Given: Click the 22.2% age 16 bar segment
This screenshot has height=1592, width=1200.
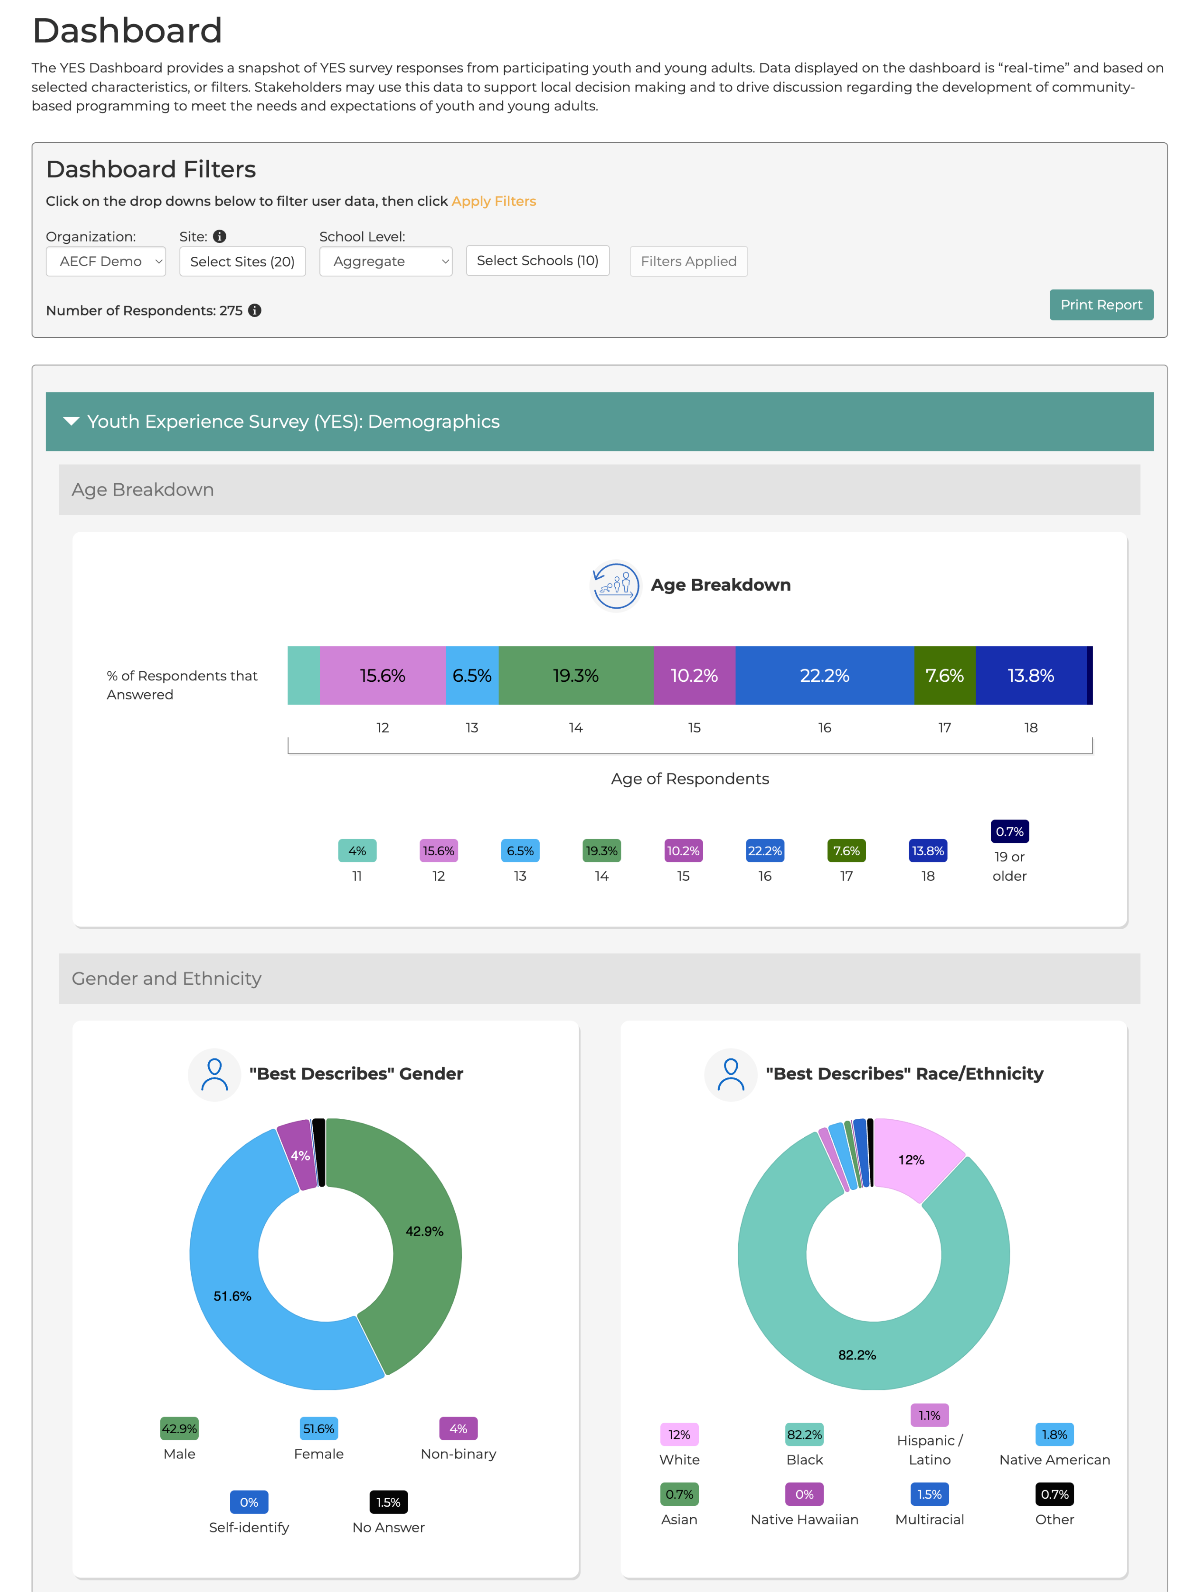Looking at the screenshot, I should 824,676.
